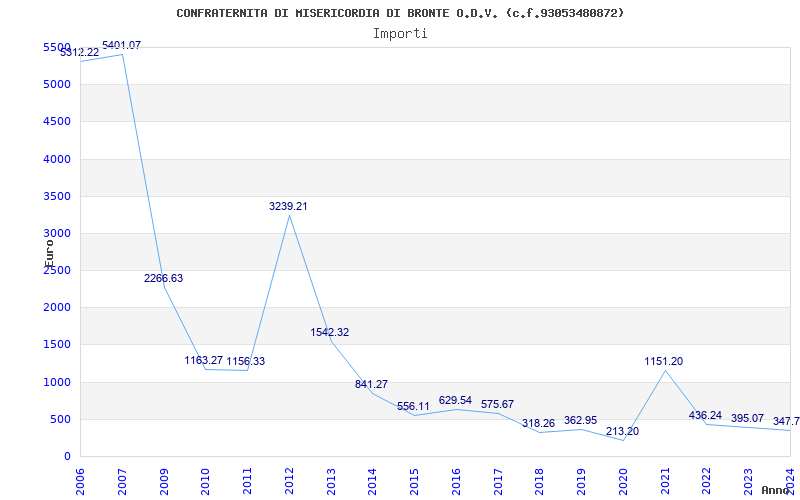Select the 5312.22 data label
Screen dimensions: 800x500
pos(80,52)
